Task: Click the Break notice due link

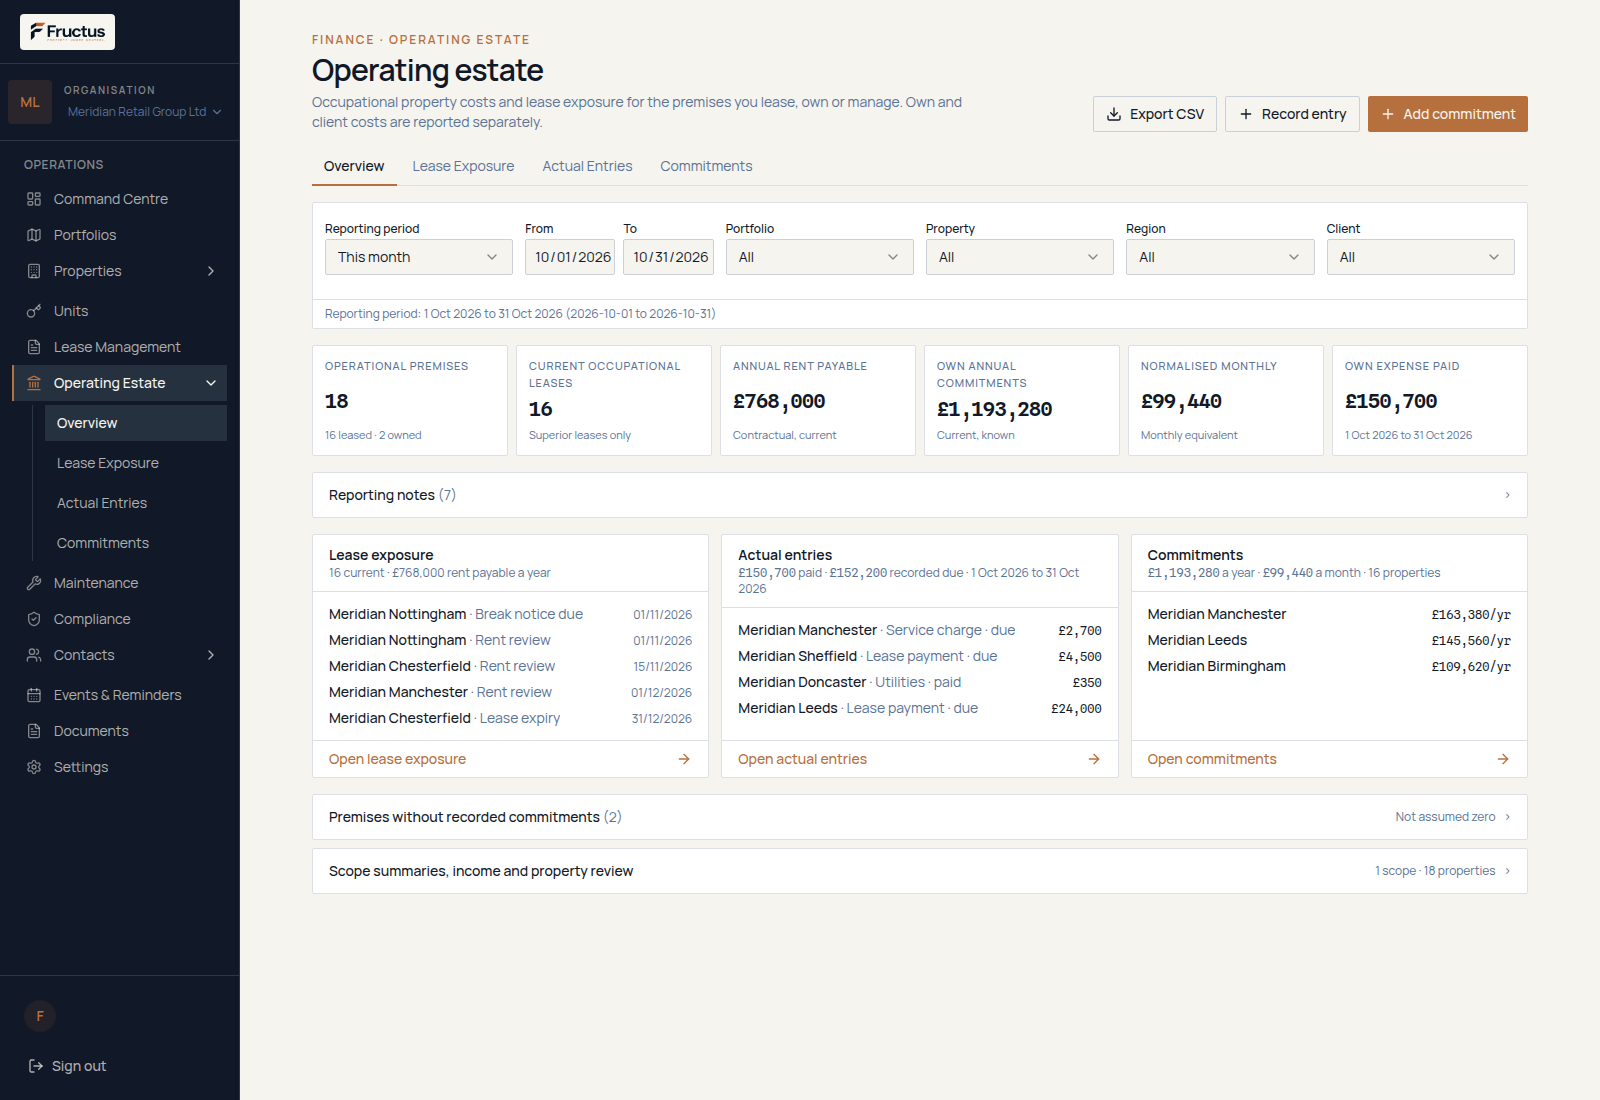Action: [x=529, y=614]
